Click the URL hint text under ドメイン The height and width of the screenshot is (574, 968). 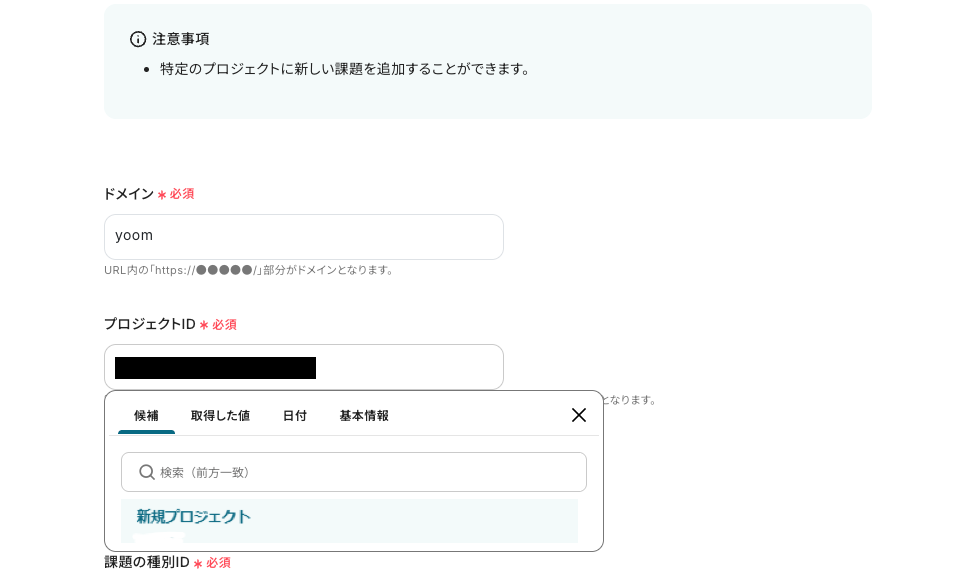(x=250, y=270)
